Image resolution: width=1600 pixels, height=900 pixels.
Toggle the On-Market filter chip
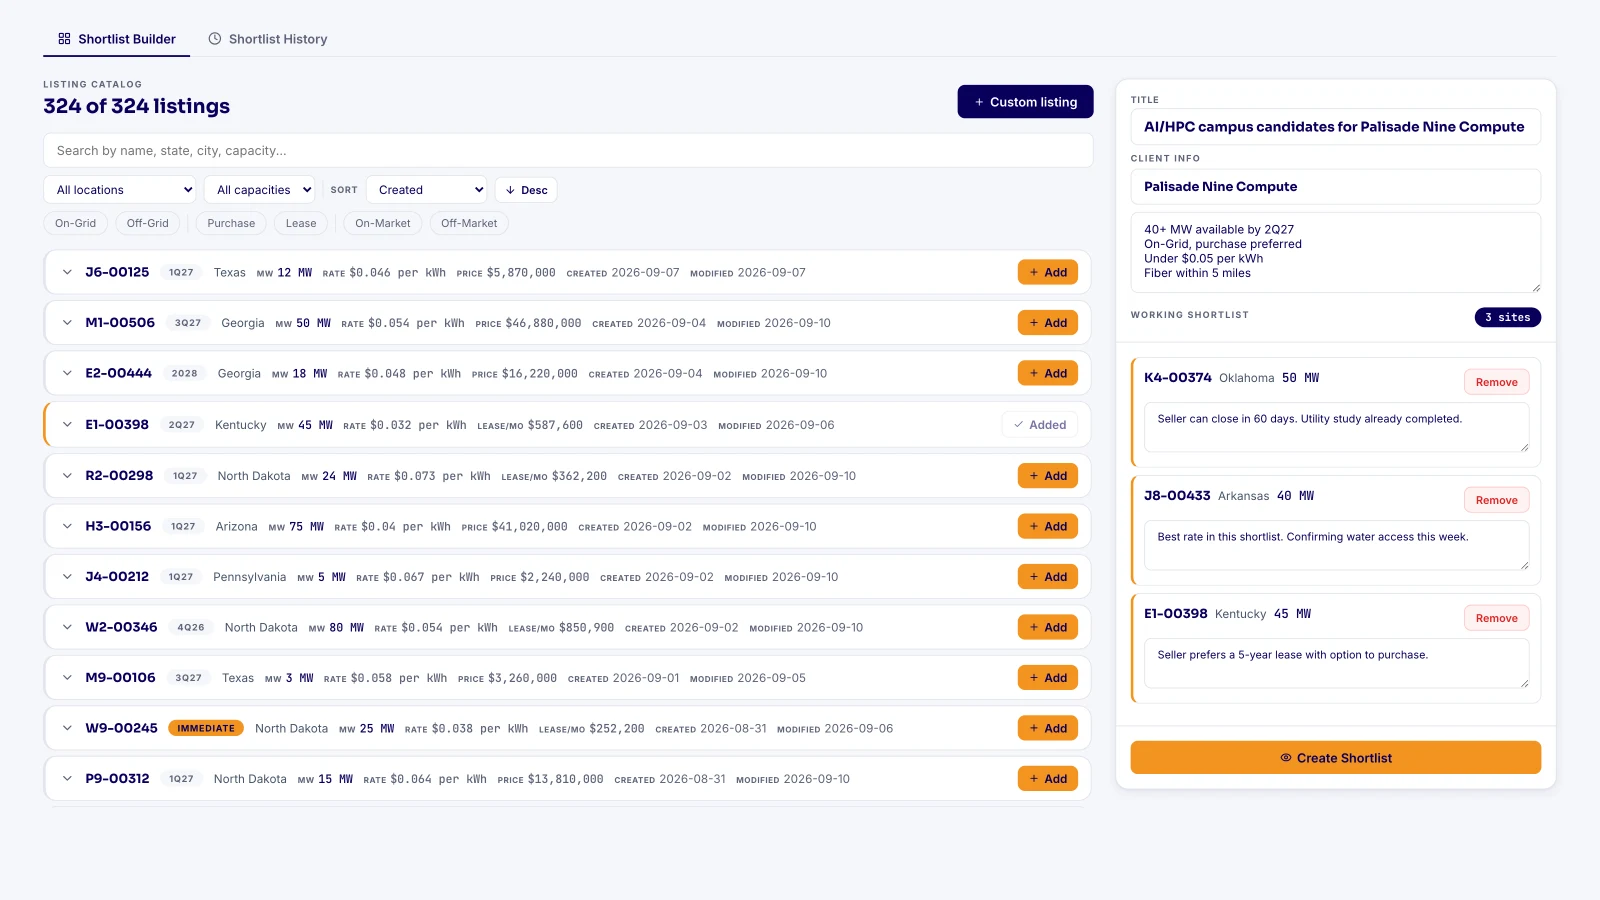click(383, 223)
